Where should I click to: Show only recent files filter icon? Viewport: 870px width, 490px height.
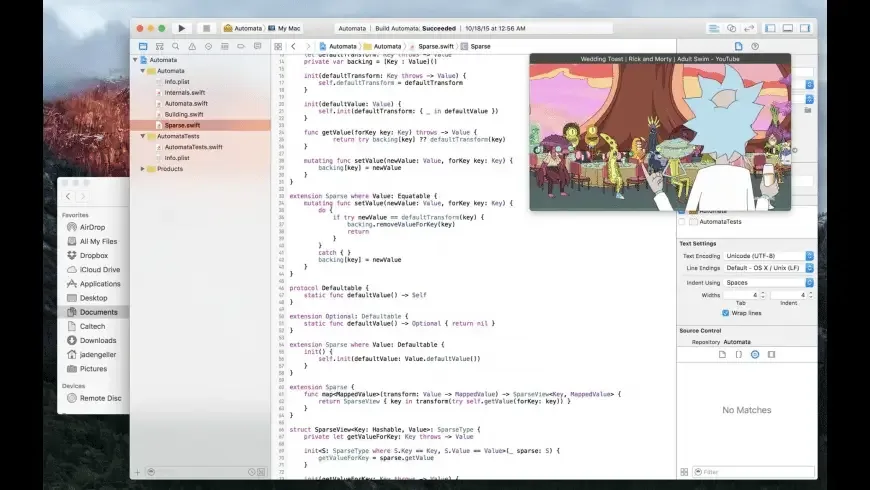(x=252, y=472)
